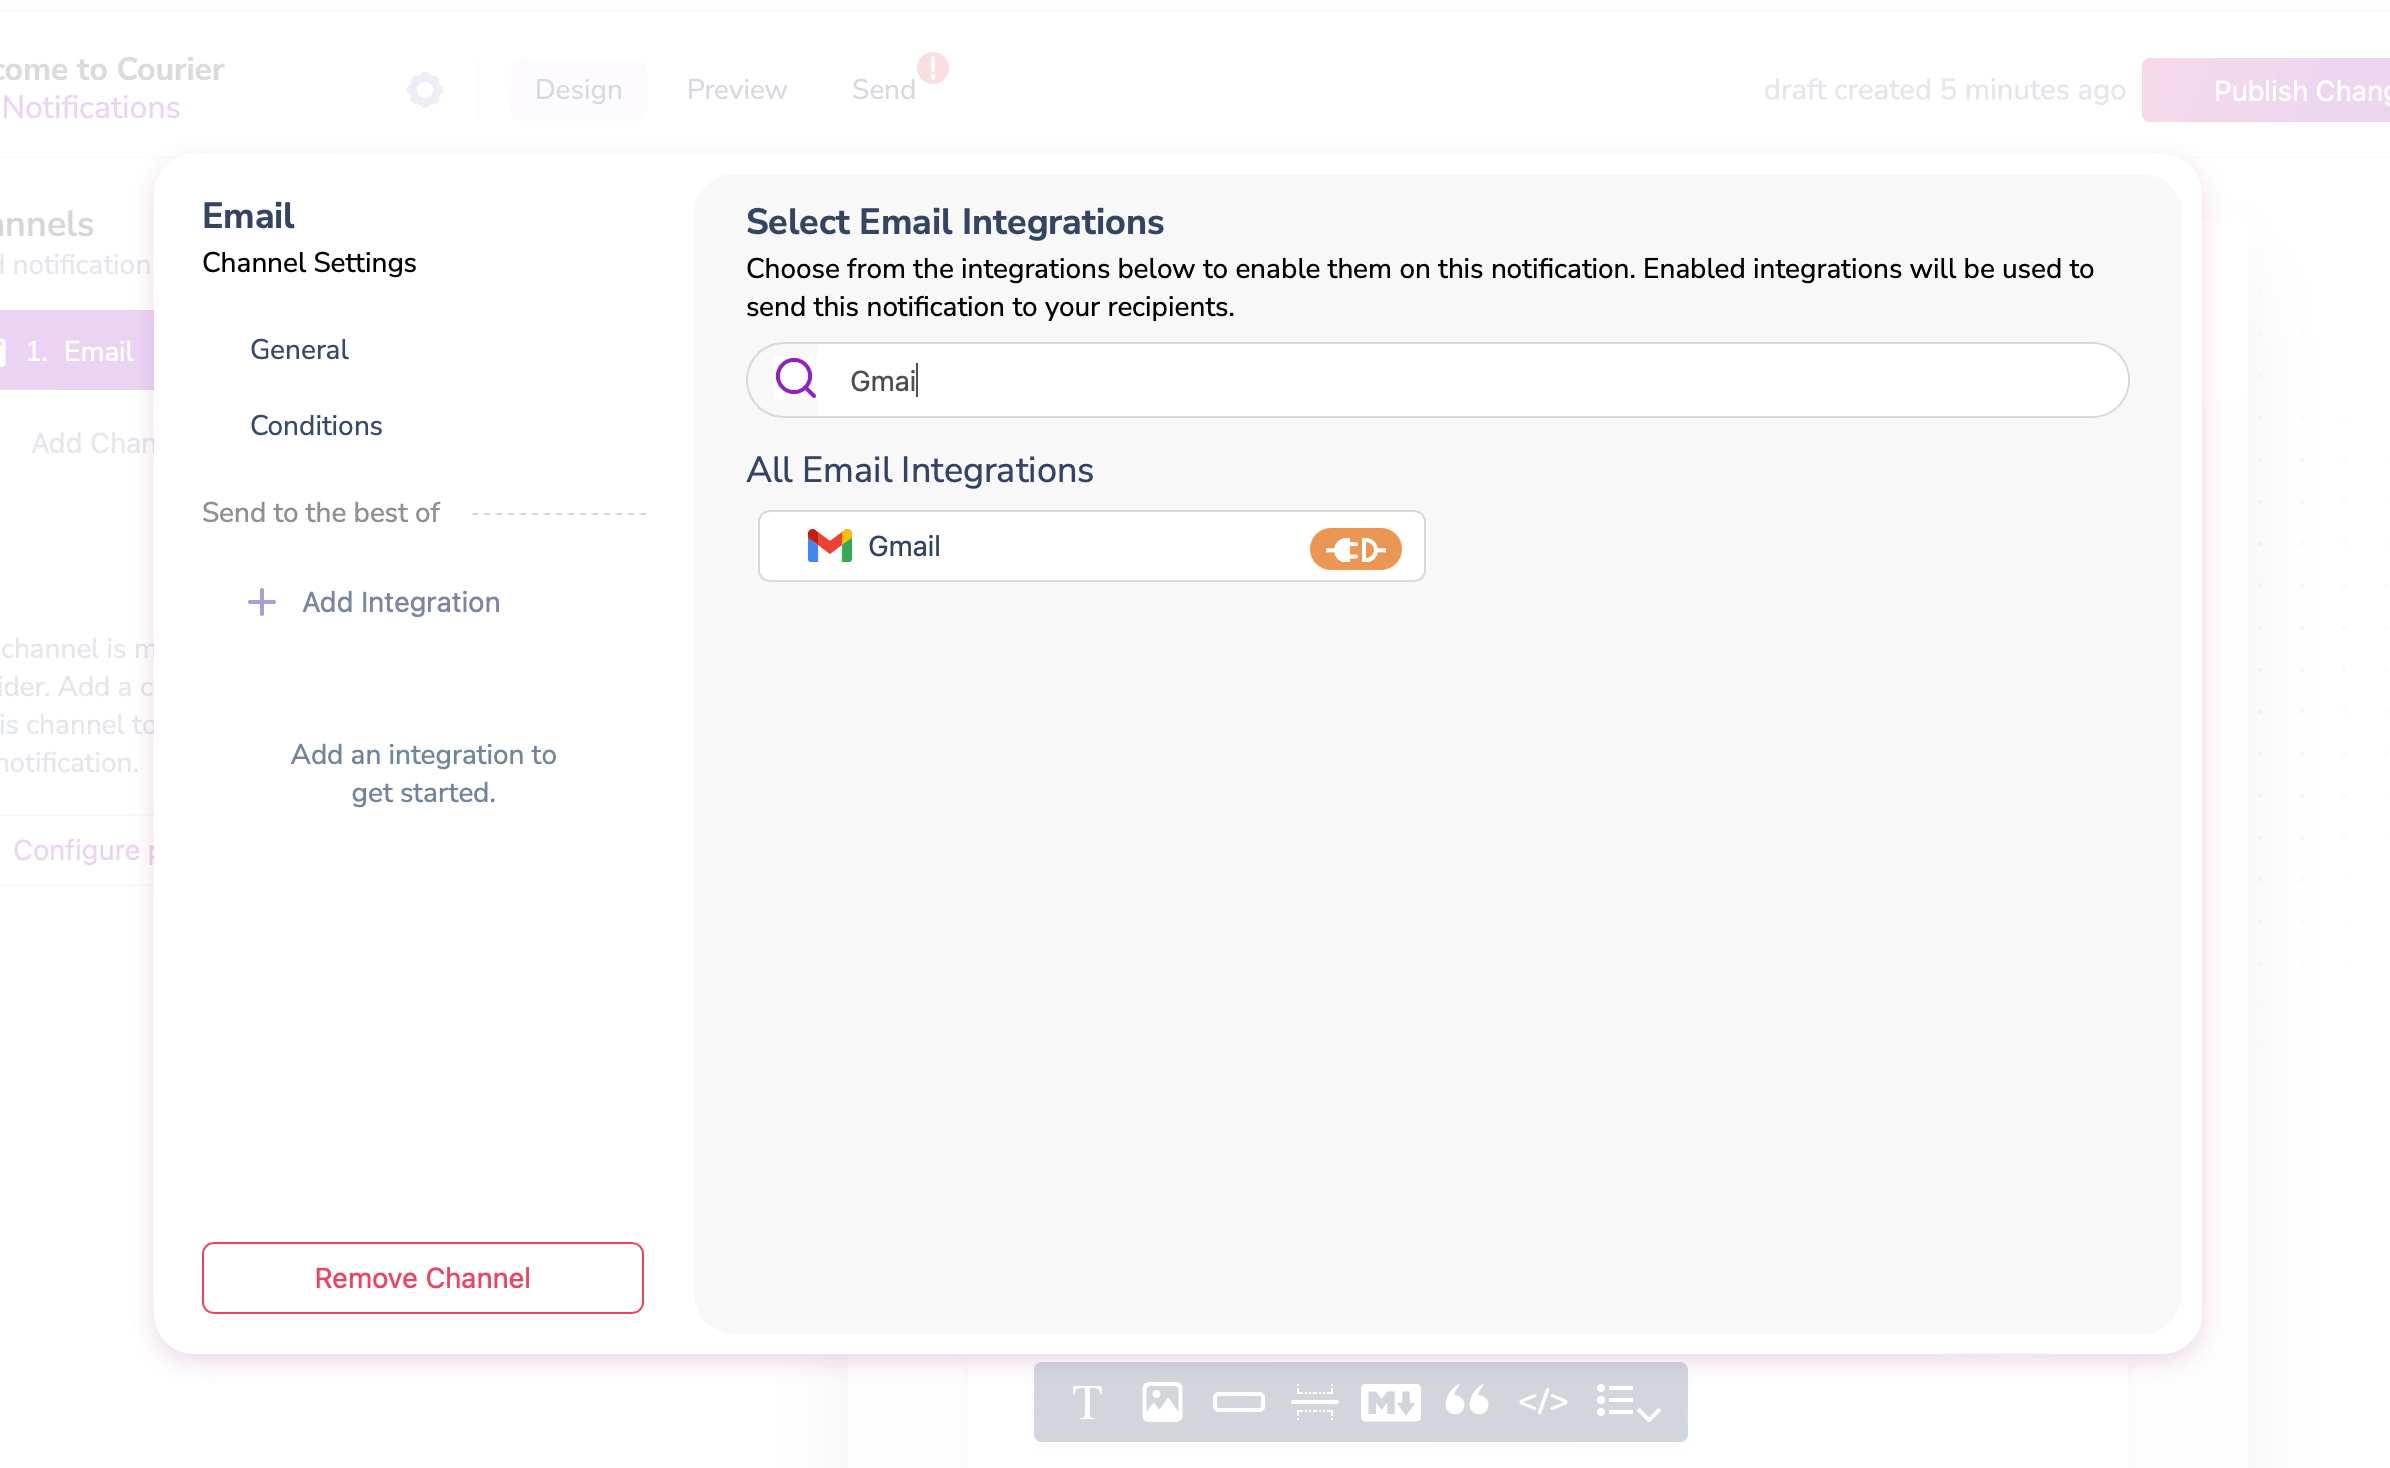Screen dimensions: 2390x1468
Task: Click the Code template block icon
Action: pos(1543,1402)
